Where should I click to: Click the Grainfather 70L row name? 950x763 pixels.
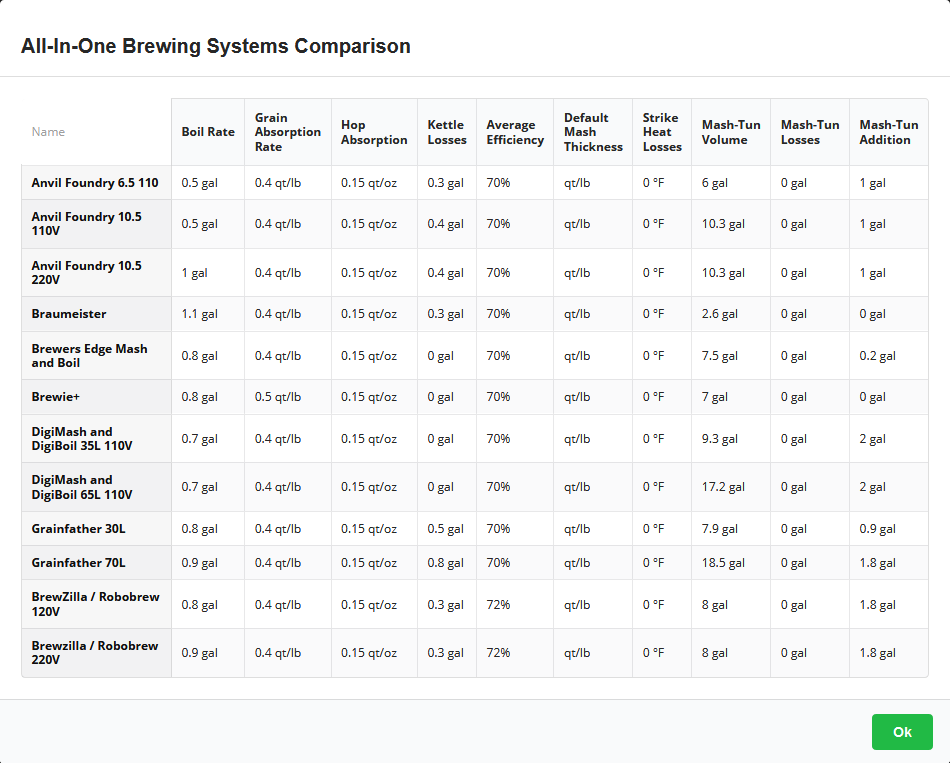pos(79,562)
